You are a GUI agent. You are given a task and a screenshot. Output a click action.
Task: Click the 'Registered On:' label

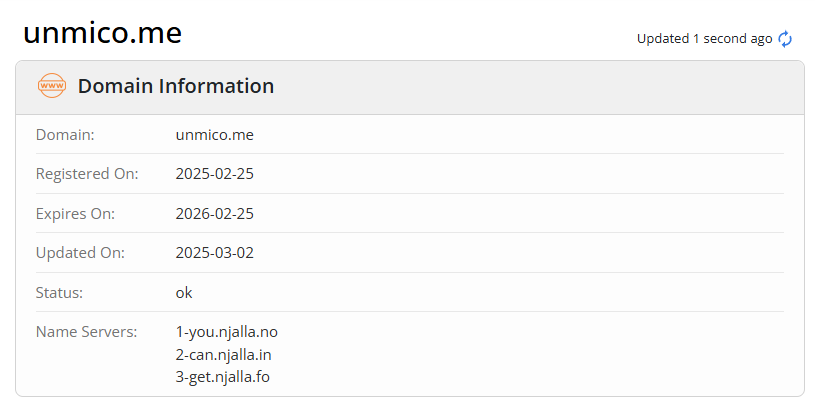87,174
